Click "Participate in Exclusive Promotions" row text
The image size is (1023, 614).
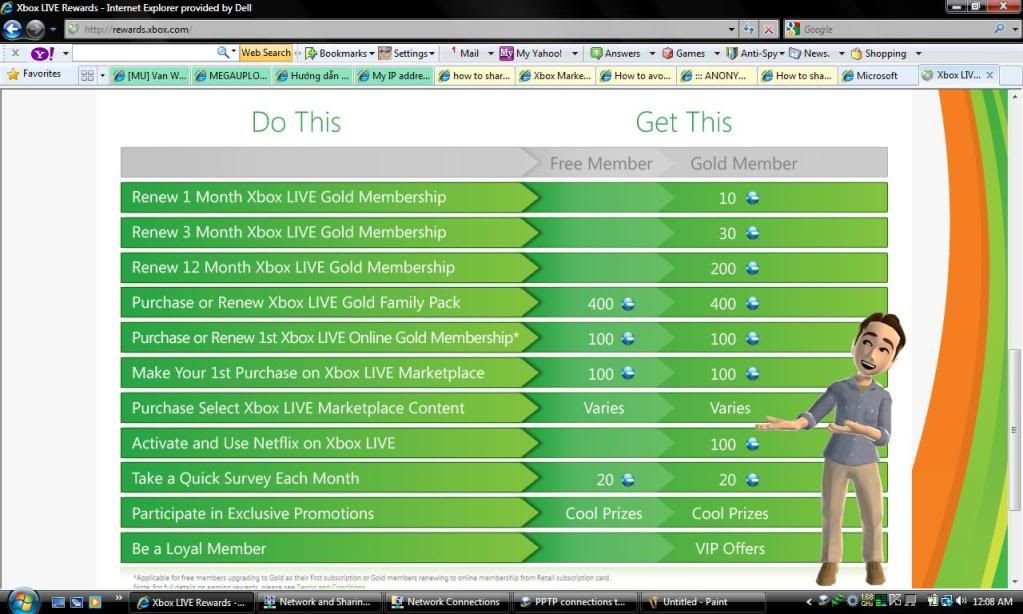tap(252, 514)
